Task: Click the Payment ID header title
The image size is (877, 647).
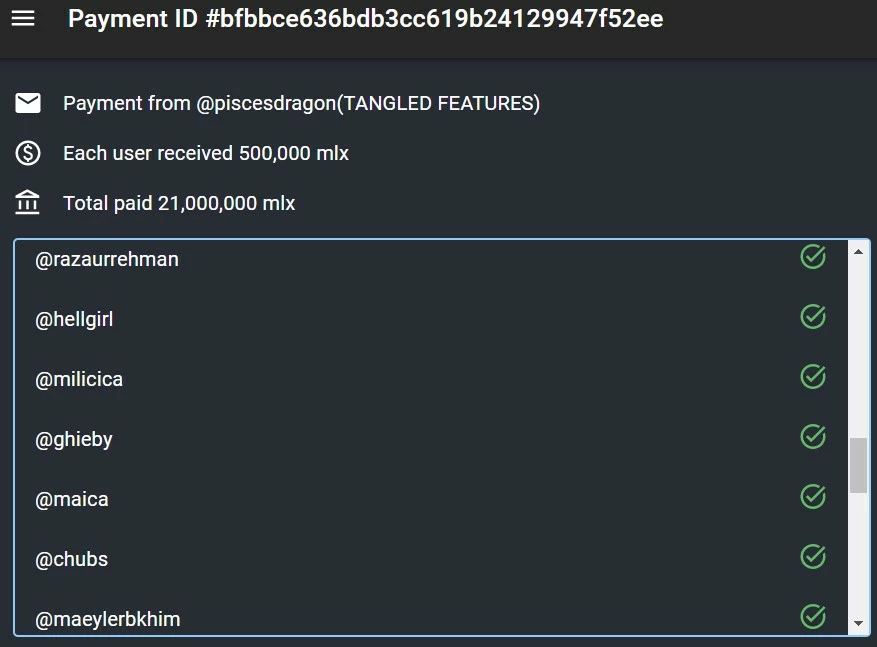Action: point(365,18)
